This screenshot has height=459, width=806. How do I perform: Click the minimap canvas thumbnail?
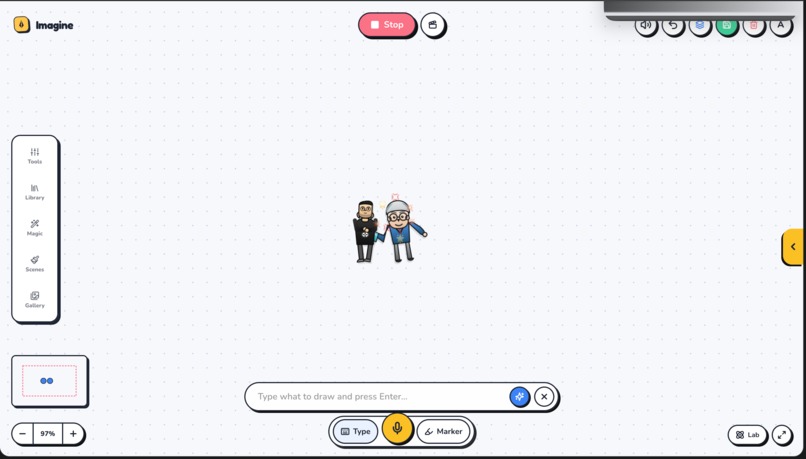tap(49, 381)
